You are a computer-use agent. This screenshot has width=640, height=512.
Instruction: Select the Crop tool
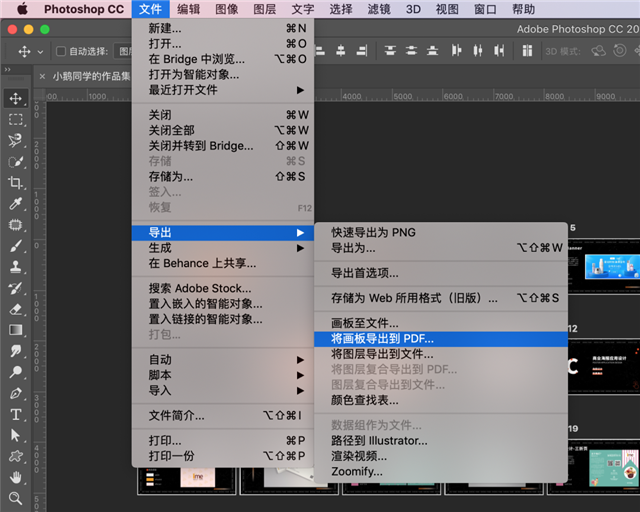pos(16,183)
